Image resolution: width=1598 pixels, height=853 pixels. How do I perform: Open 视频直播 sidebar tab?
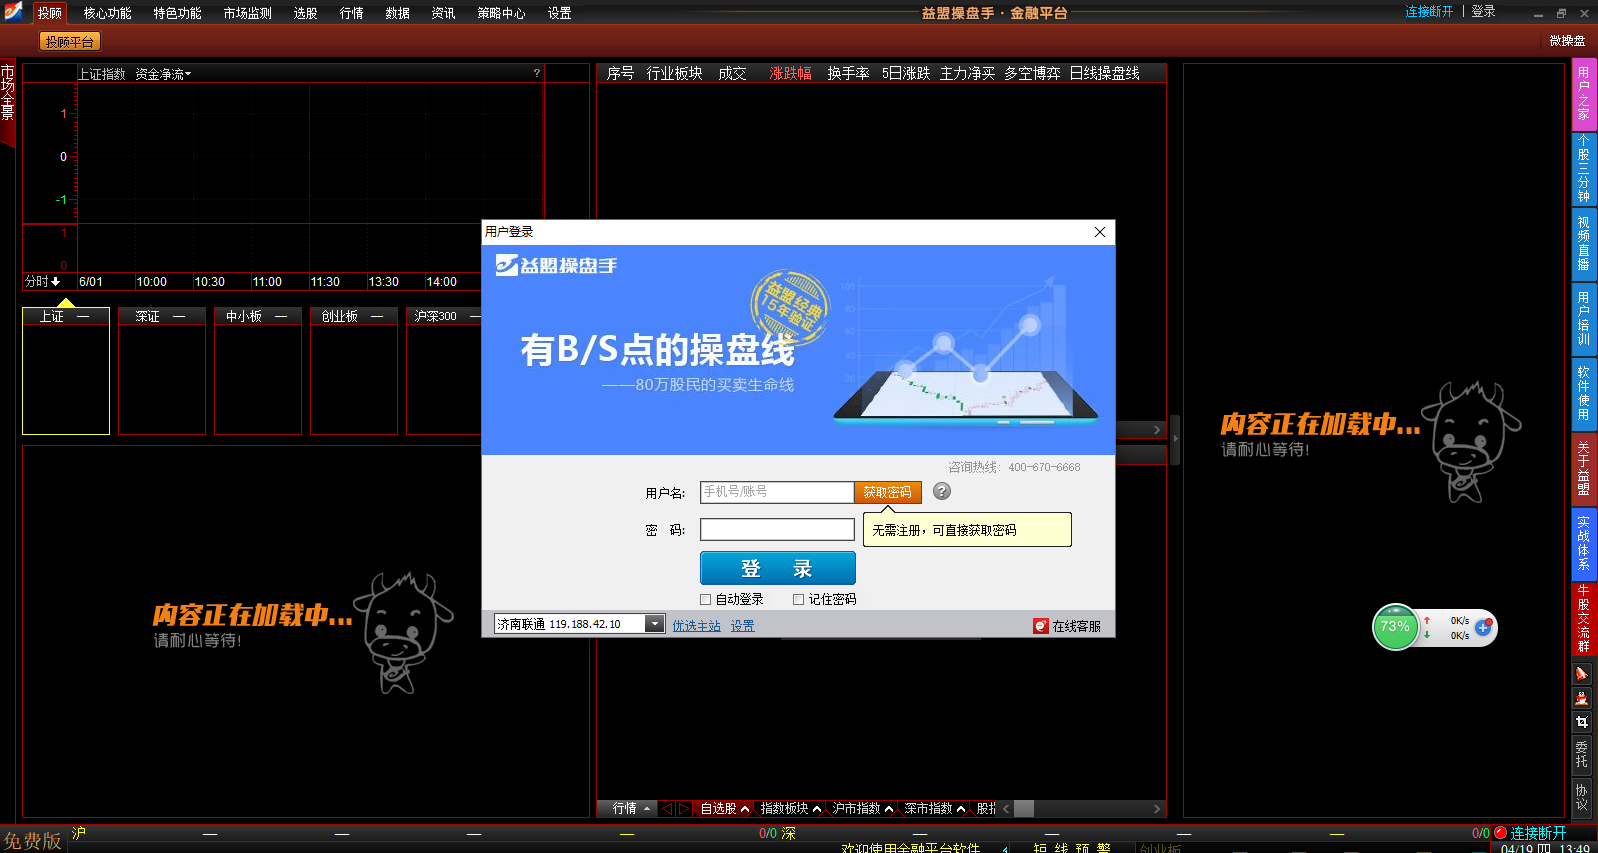point(1584,243)
